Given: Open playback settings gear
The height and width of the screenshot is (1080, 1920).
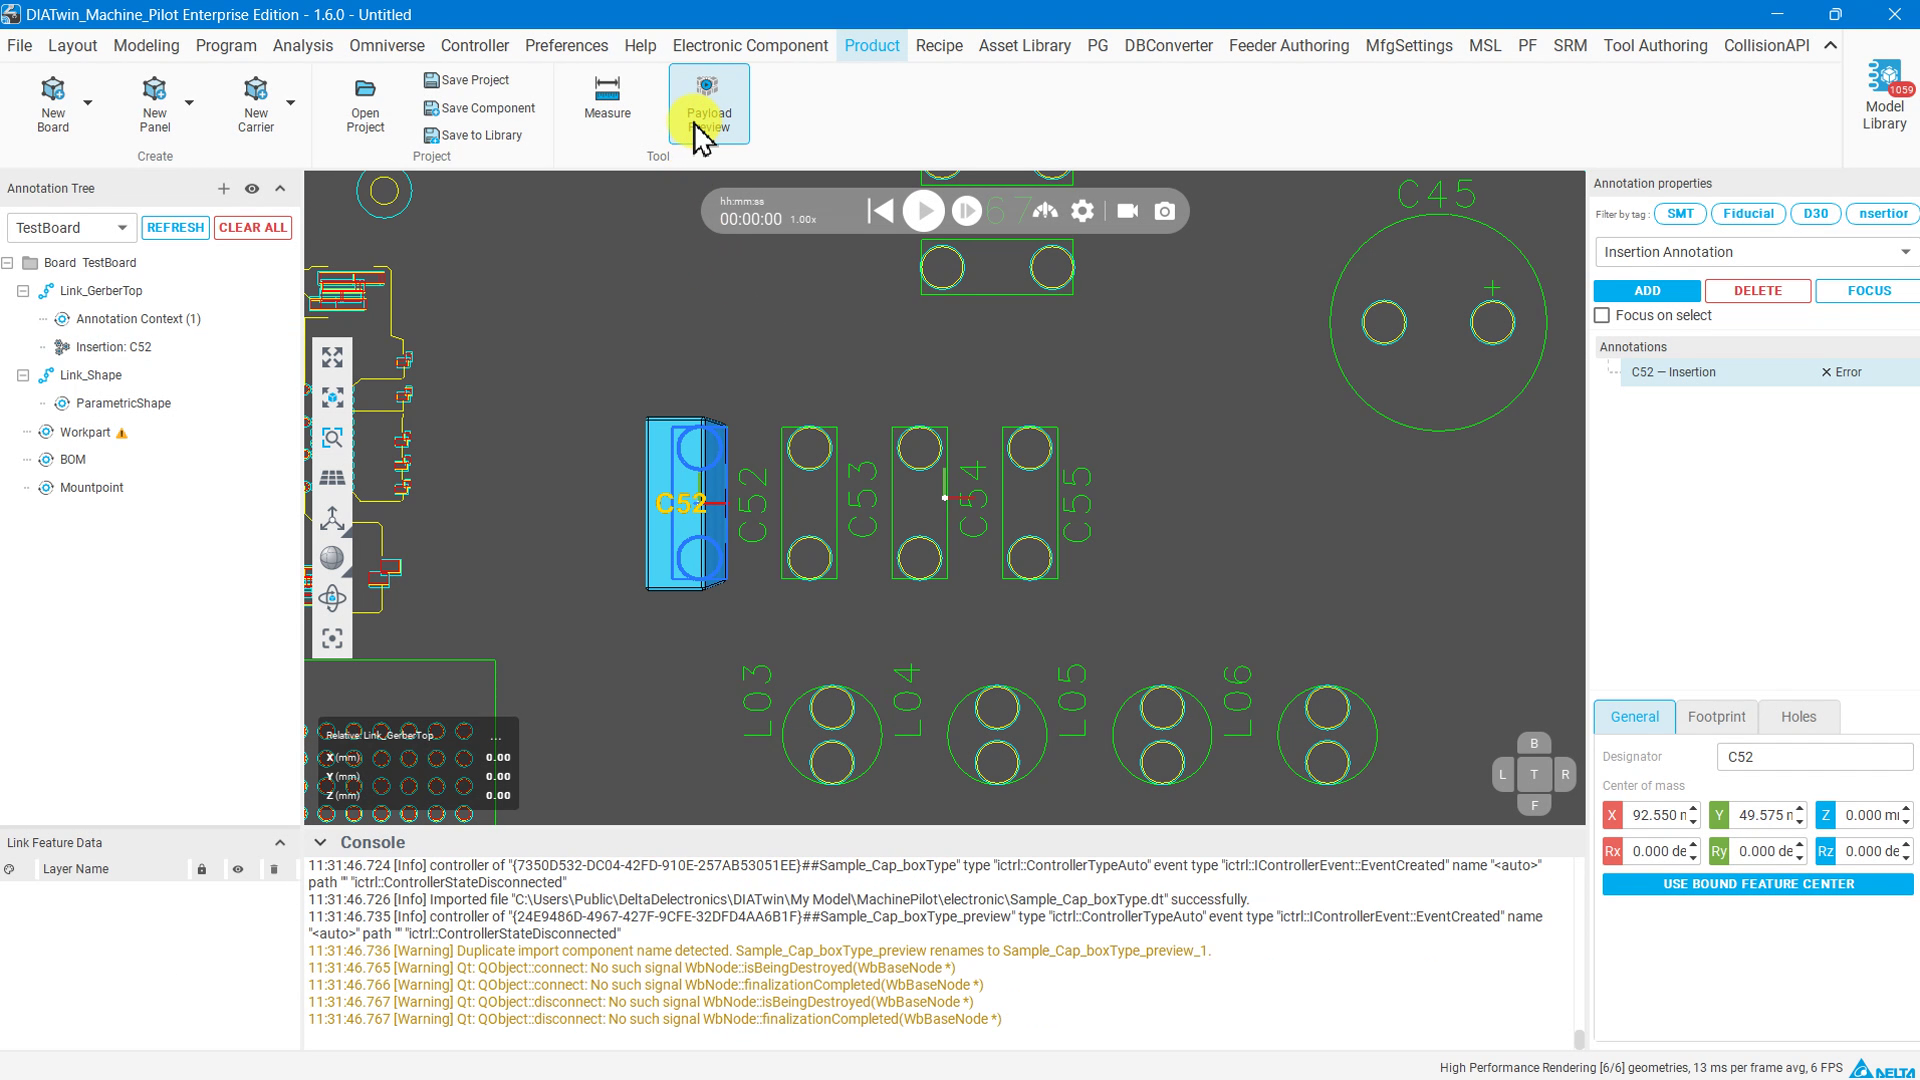Looking at the screenshot, I should point(1082,211).
